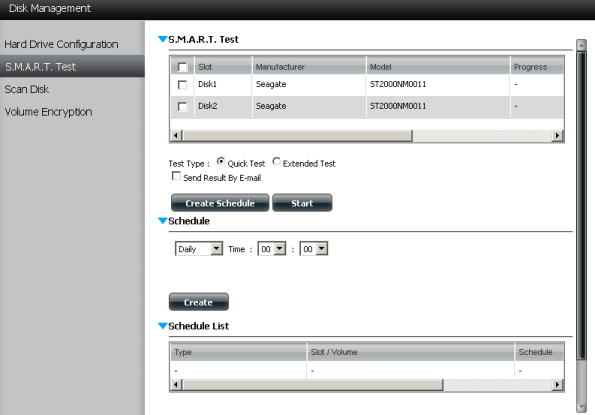Collapse the Schedule List section triangle
This screenshot has width=595, height=415.
pyautogui.click(x=162, y=326)
